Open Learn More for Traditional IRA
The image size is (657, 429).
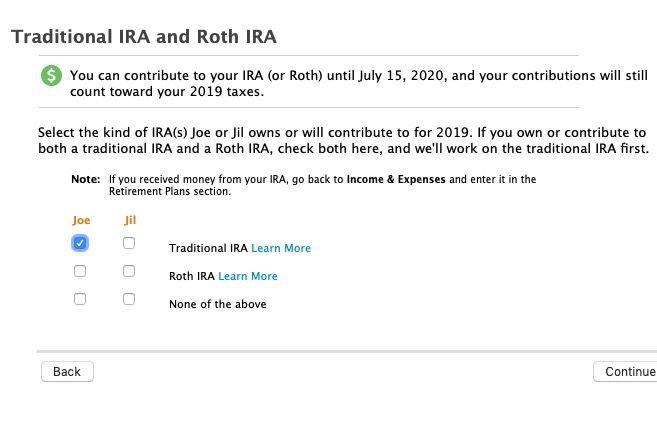tap(281, 248)
